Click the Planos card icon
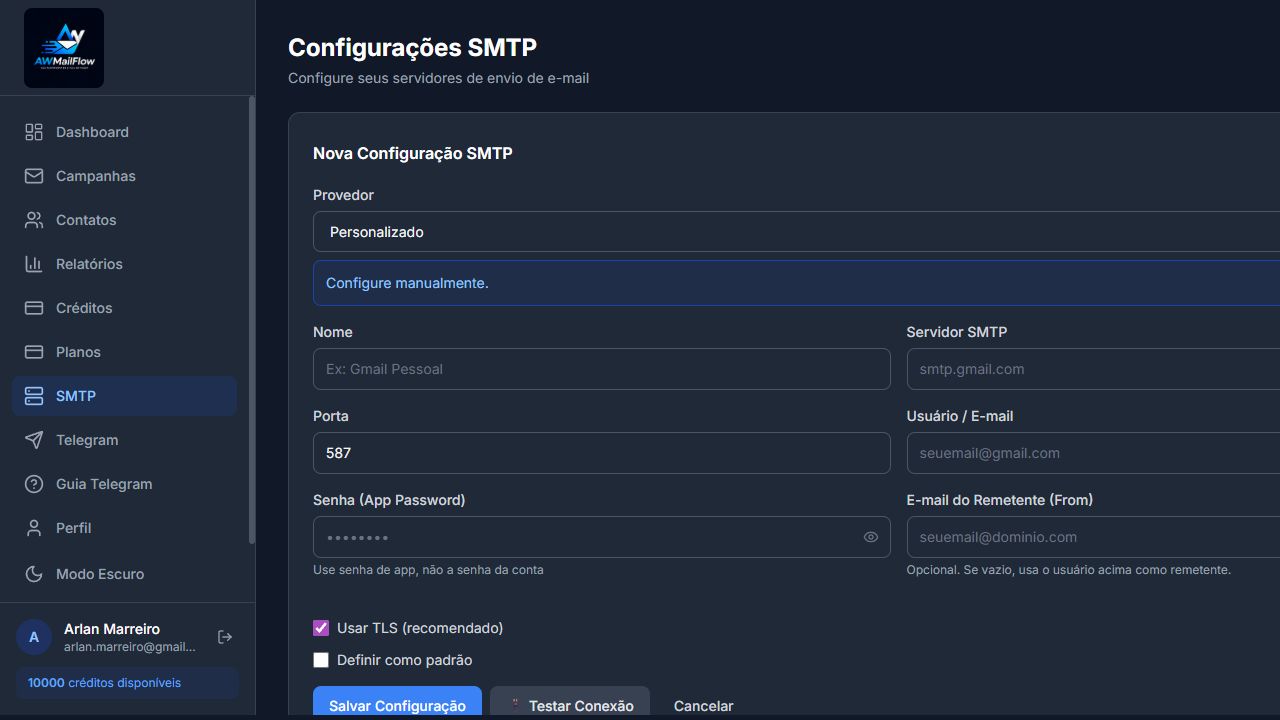Screen dimensions: 1280x720 (34, 352)
